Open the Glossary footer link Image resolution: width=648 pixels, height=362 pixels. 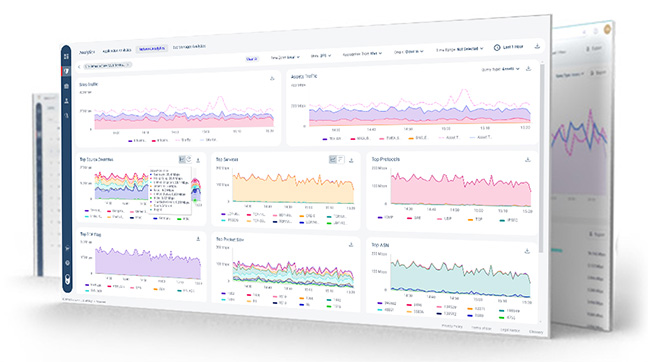[536, 331]
